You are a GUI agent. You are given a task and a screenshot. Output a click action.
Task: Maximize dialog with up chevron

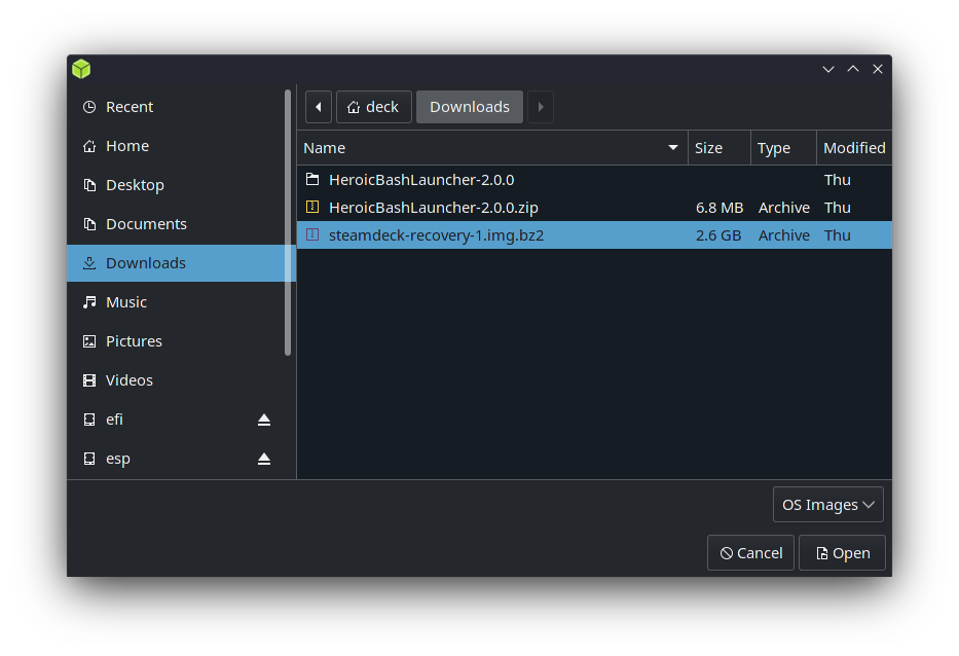[x=853, y=69]
